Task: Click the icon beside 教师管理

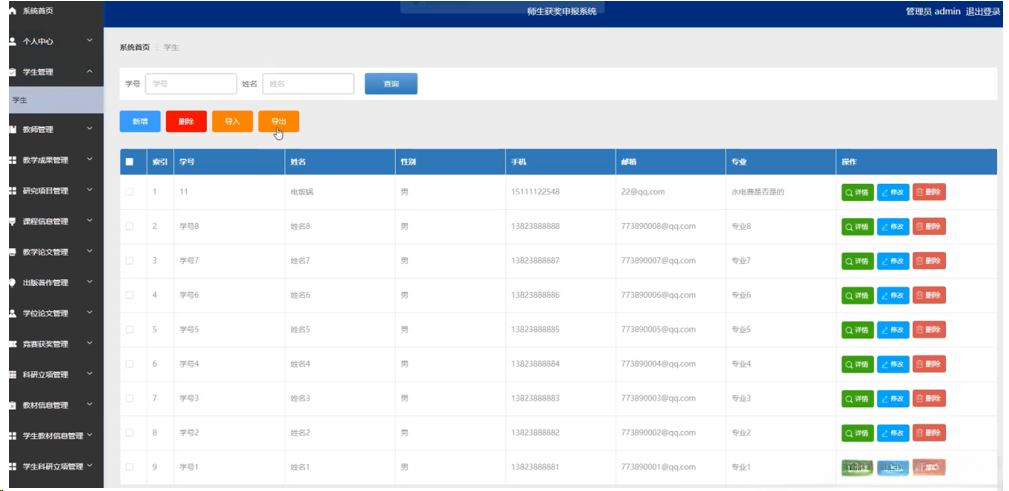Action: [12, 129]
